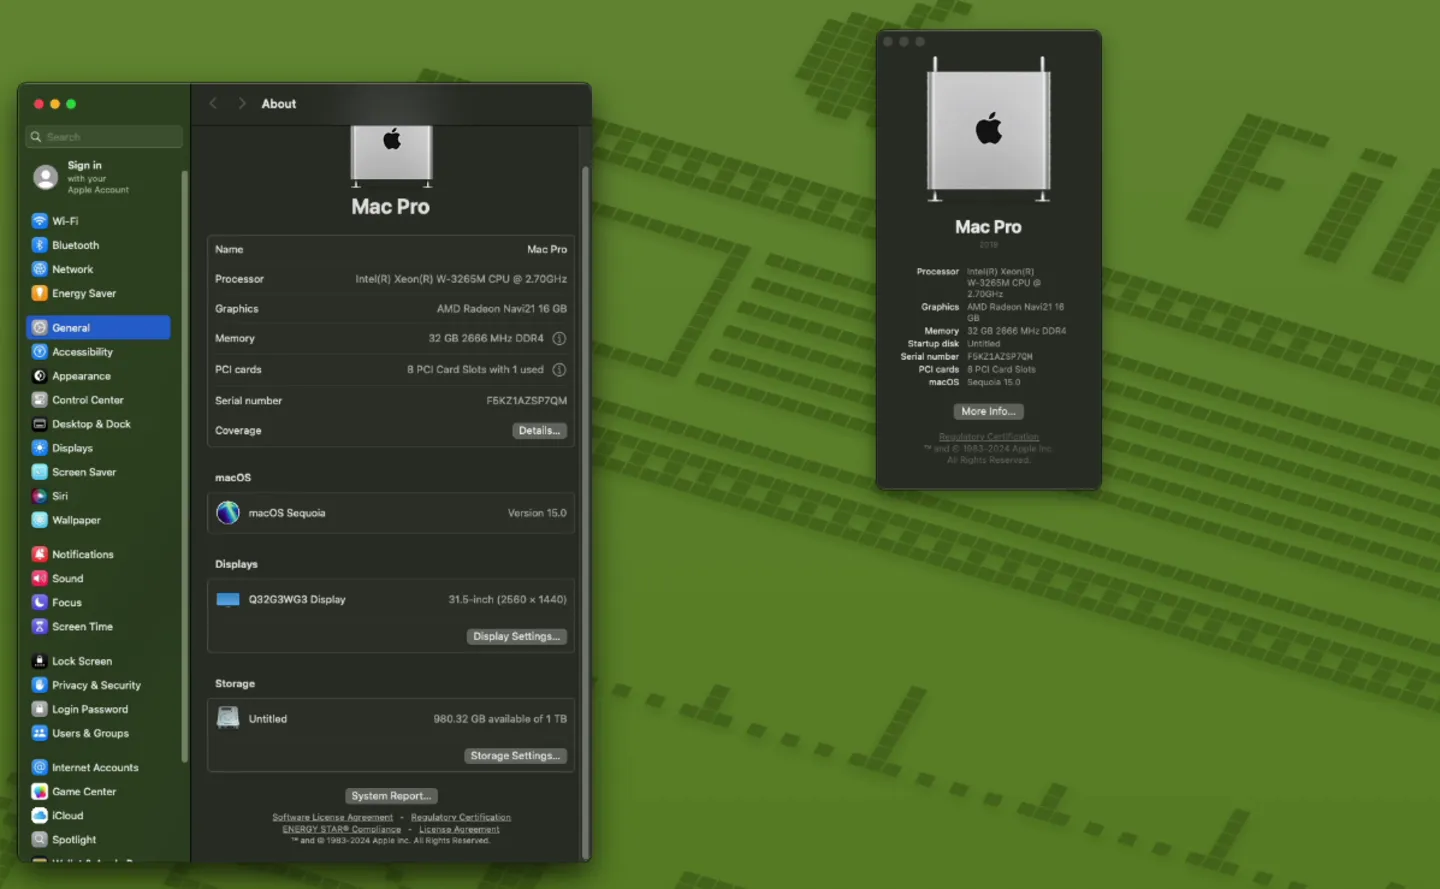Click the Search field in sidebar
This screenshot has width=1440, height=889.
[105, 137]
